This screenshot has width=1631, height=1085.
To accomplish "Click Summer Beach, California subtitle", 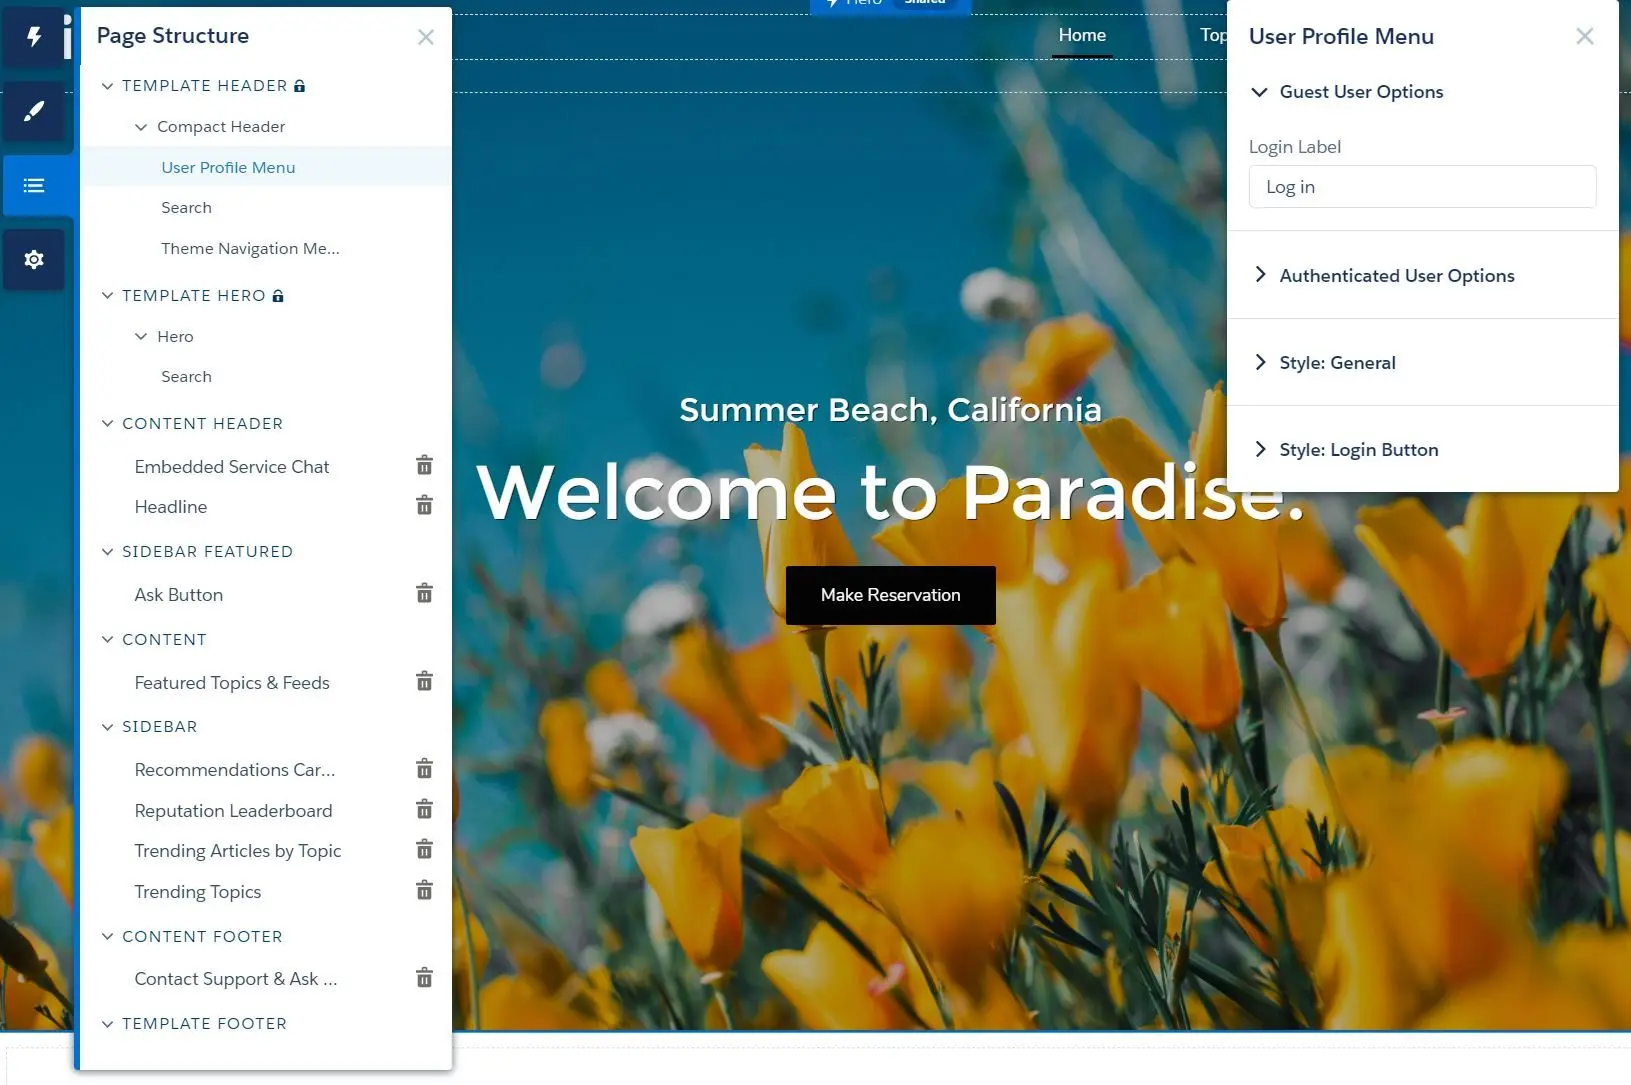I will click(x=891, y=409).
